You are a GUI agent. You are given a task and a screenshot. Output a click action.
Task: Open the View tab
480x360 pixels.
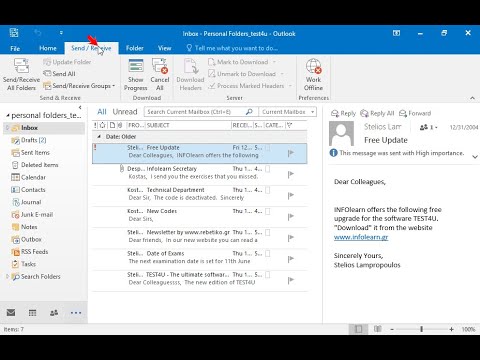point(164,48)
